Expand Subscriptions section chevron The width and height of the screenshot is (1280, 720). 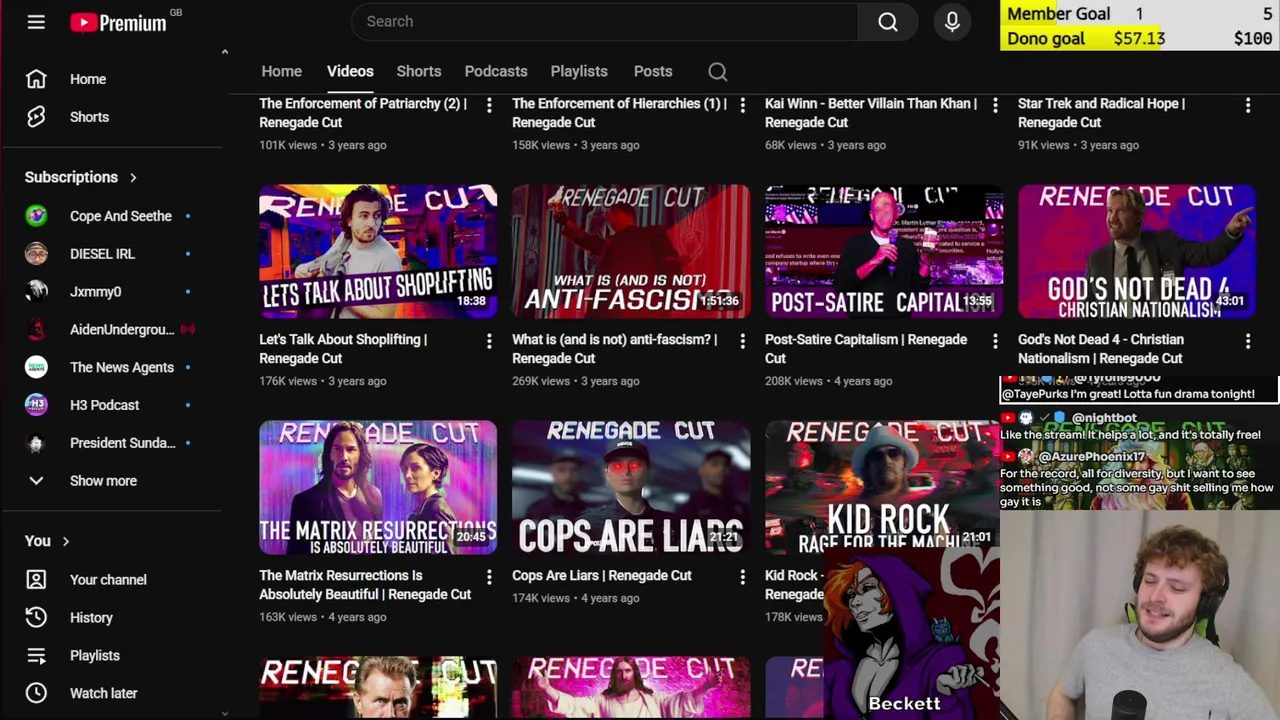click(133, 178)
